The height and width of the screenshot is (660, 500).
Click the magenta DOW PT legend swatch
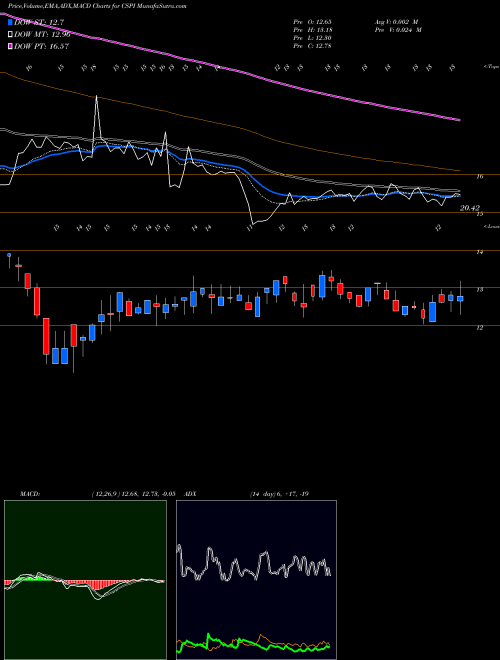(11, 46)
